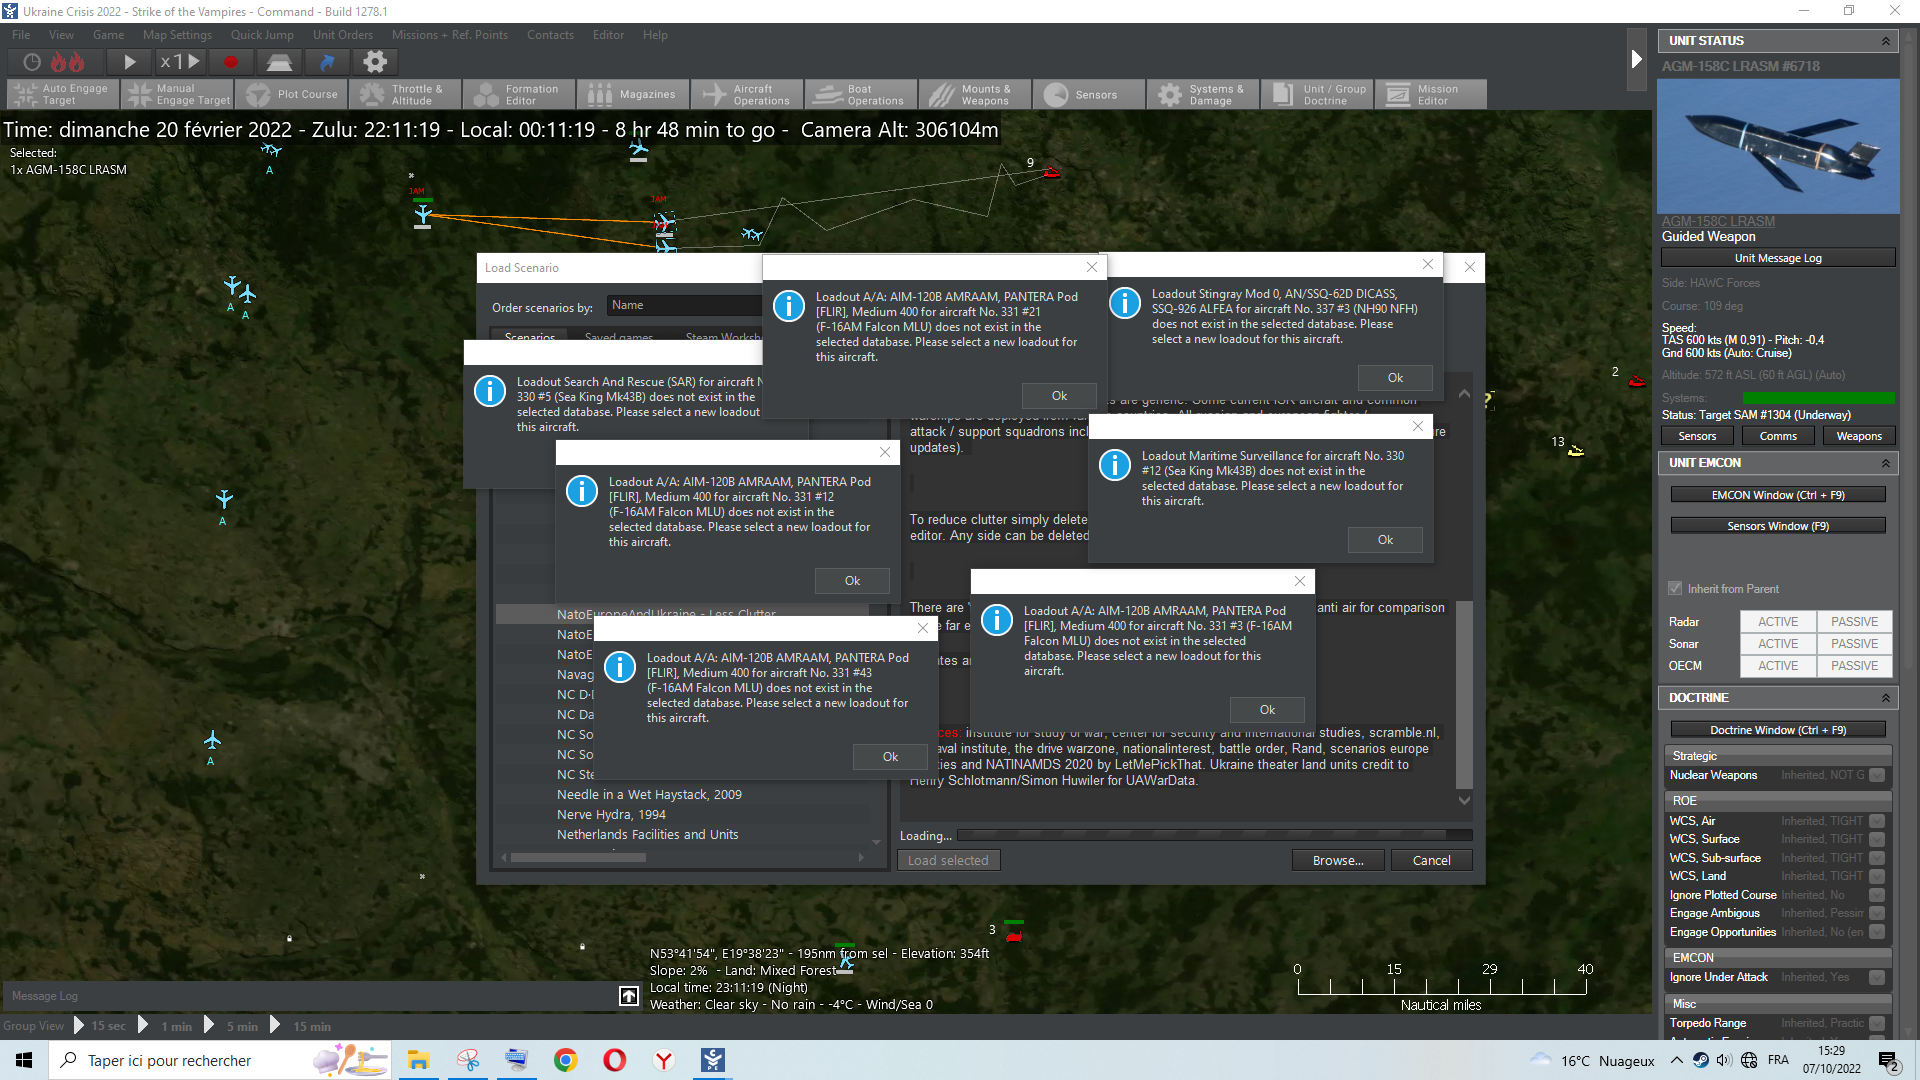The image size is (1920, 1080).
Task: Open the Magazines window
Action: point(633,94)
